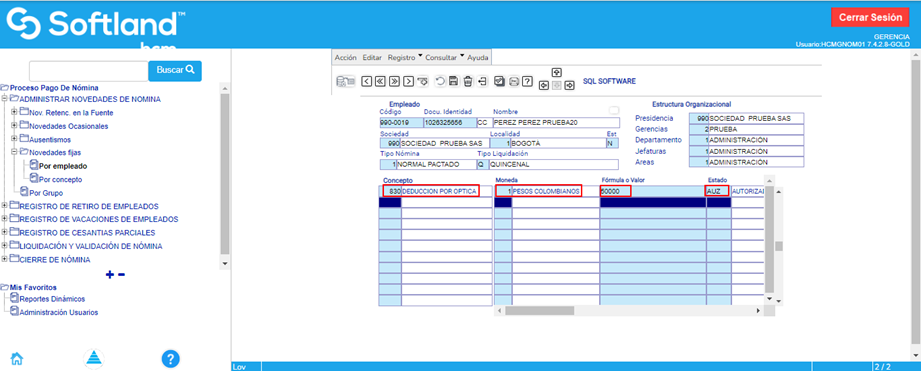Click the print icon in the toolbar
Screen dimensions: 921x371
513,81
